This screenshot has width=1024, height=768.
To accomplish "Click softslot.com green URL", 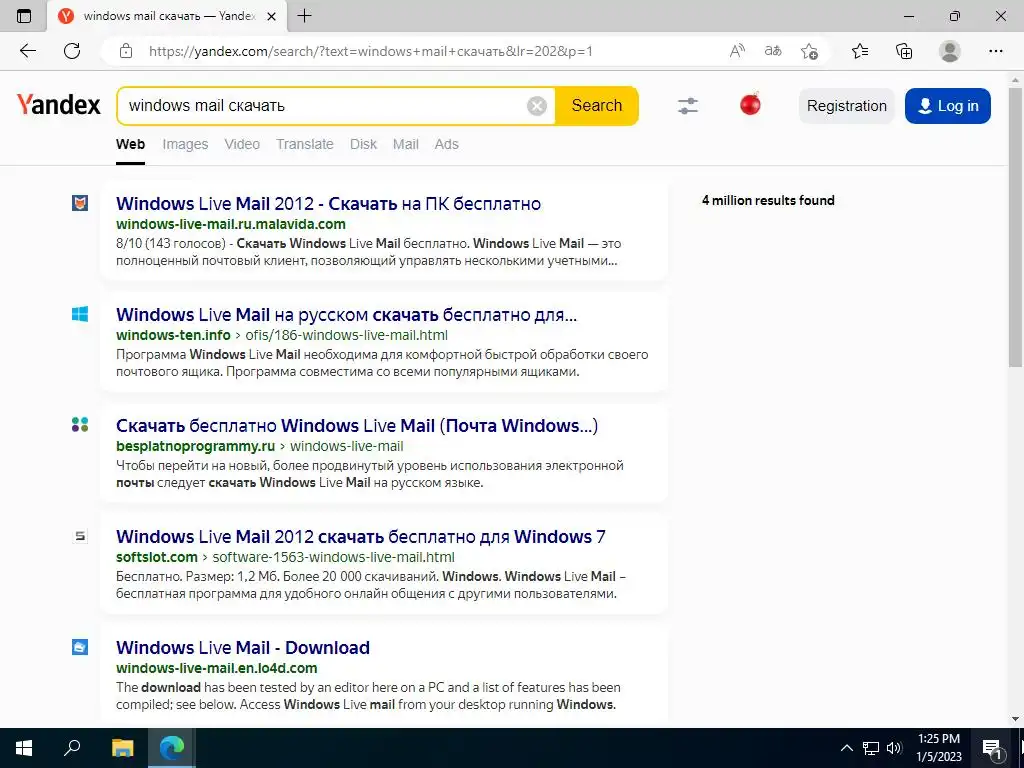I will pyautogui.click(x=157, y=557).
